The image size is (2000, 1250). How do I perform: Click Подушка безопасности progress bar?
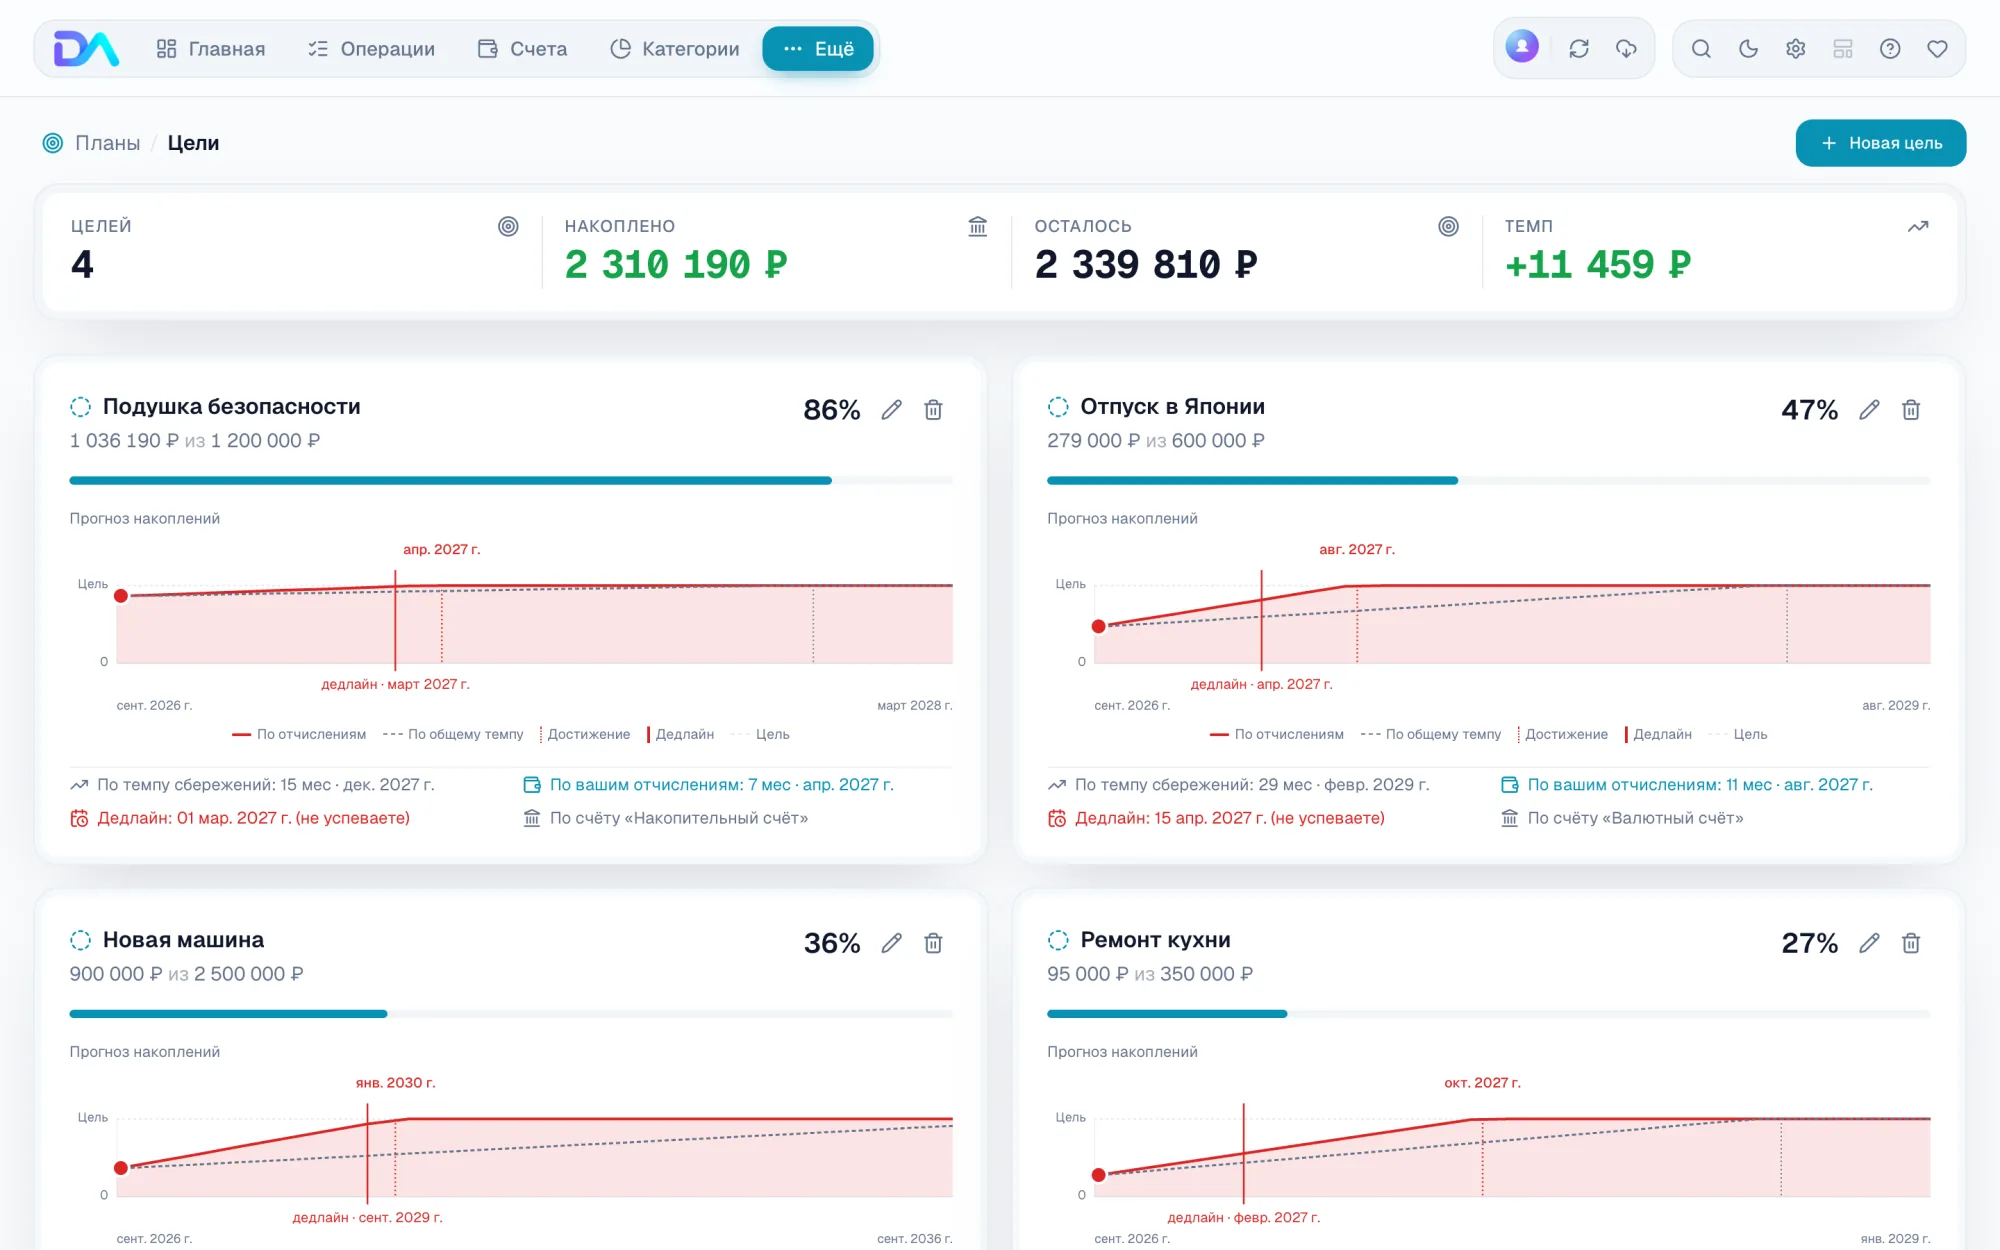point(511,481)
